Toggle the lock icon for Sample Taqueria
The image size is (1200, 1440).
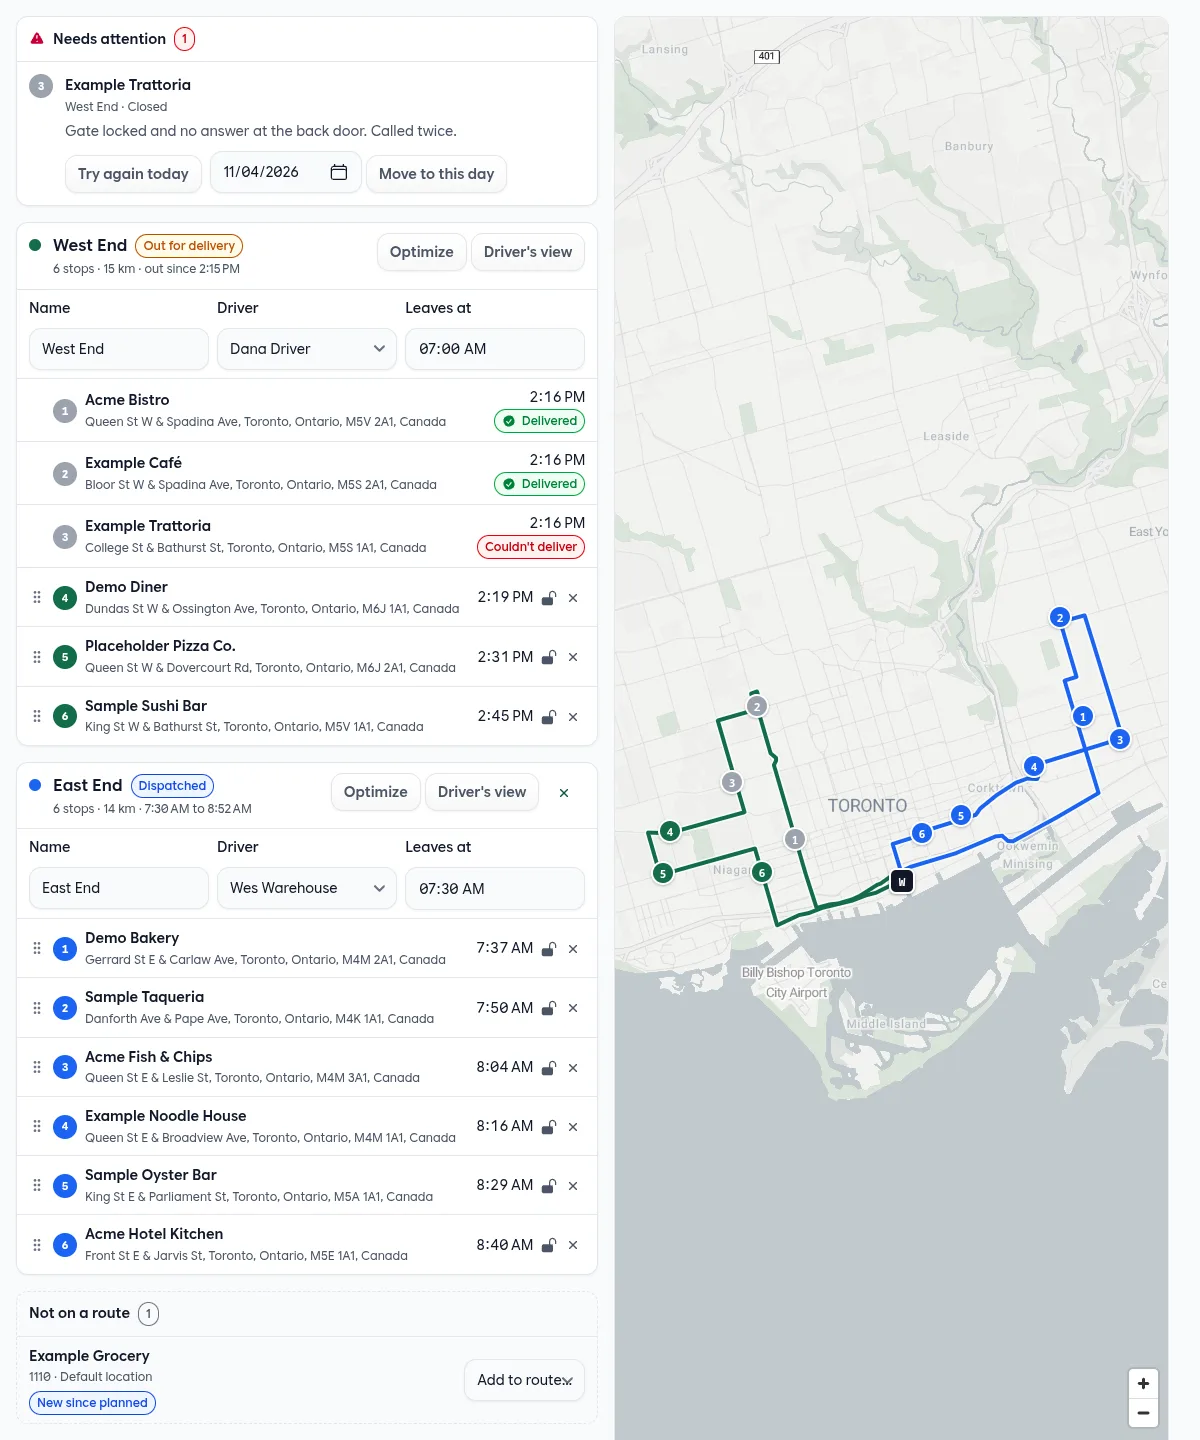[x=549, y=1008]
